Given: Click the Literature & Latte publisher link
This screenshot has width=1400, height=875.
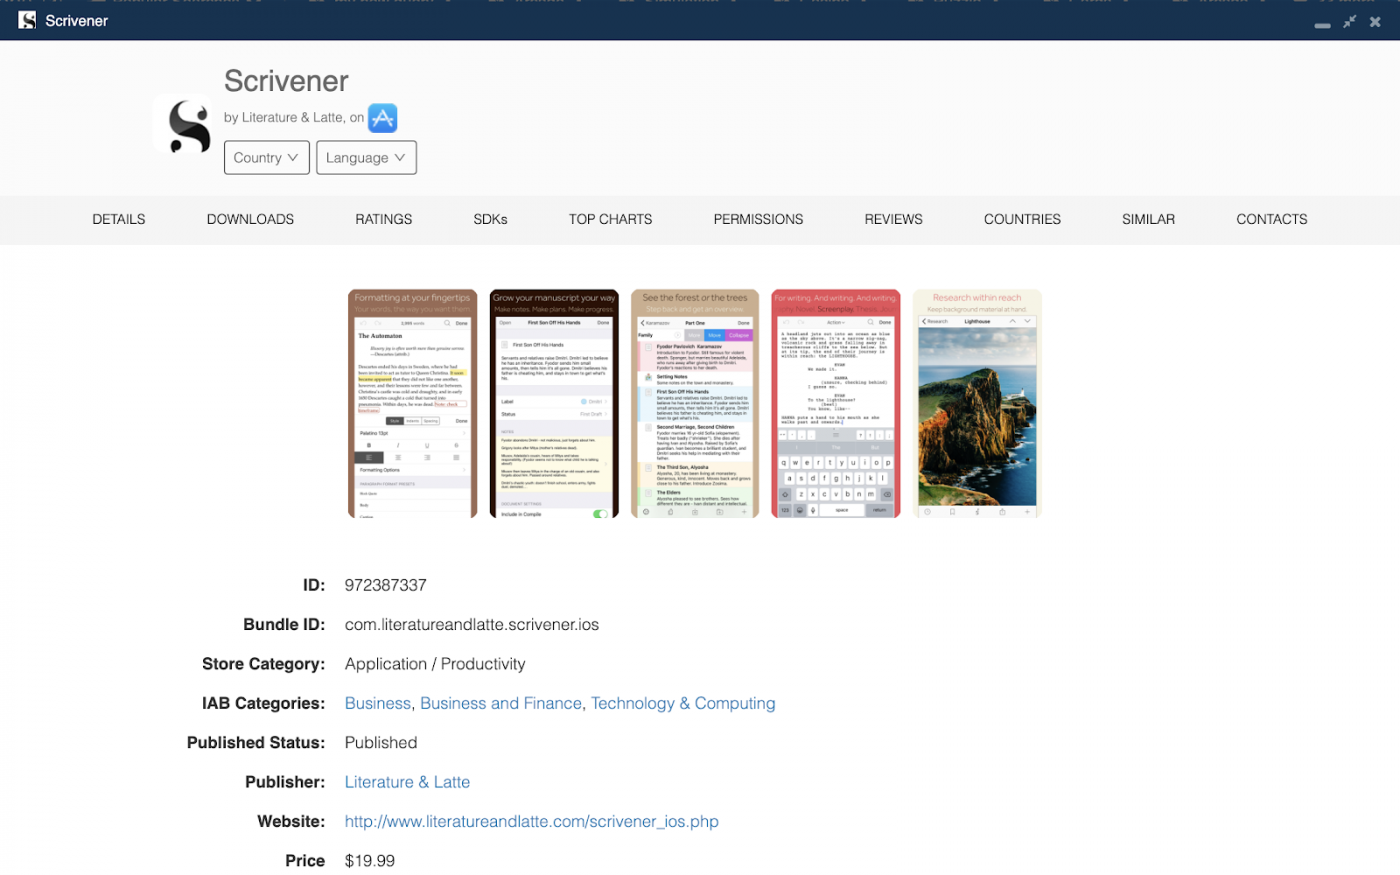Looking at the screenshot, I should tap(407, 781).
